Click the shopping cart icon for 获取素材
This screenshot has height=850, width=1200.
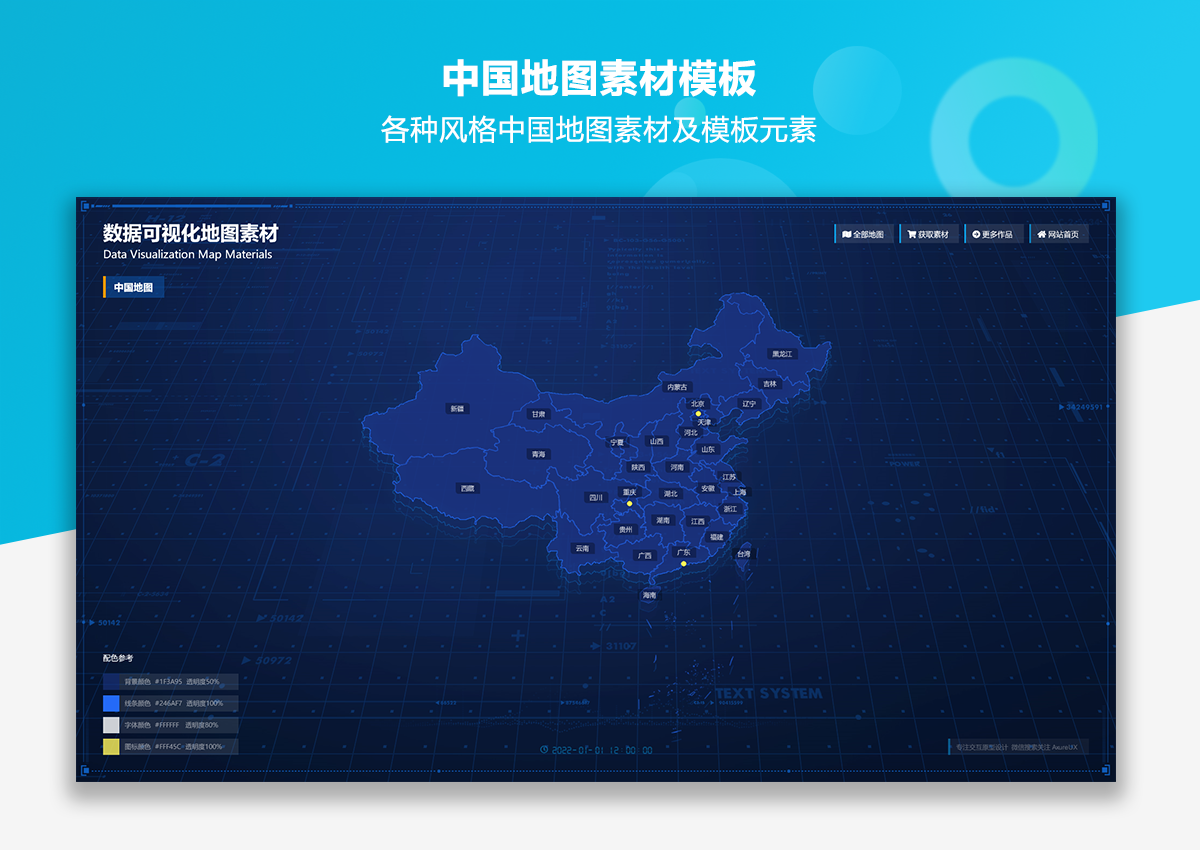click(x=911, y=234)
